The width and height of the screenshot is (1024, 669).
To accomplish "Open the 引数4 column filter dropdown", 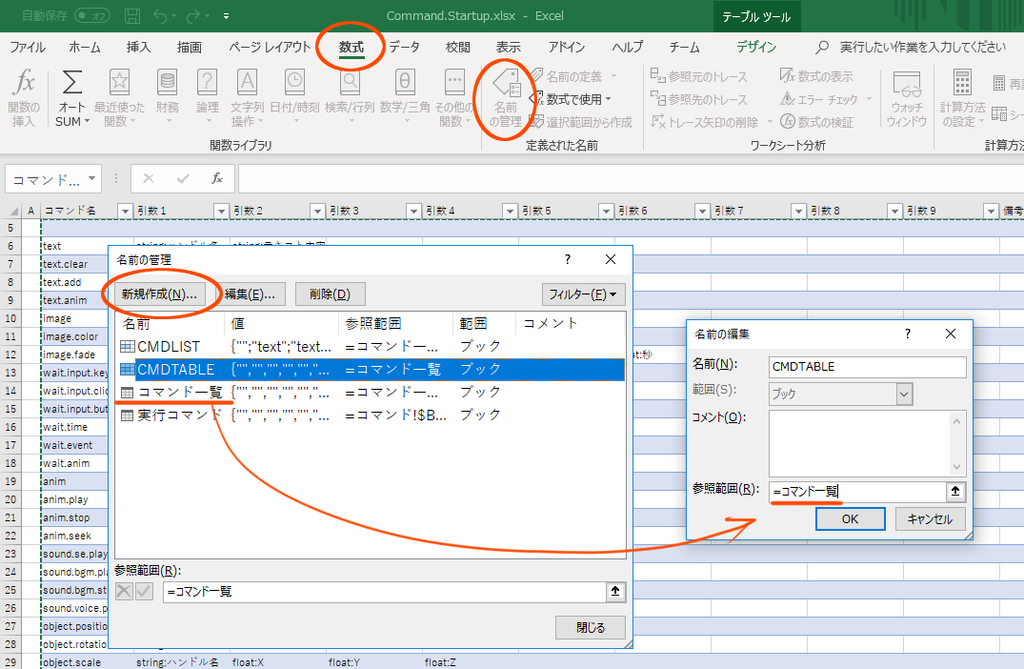I will (509, 210).
